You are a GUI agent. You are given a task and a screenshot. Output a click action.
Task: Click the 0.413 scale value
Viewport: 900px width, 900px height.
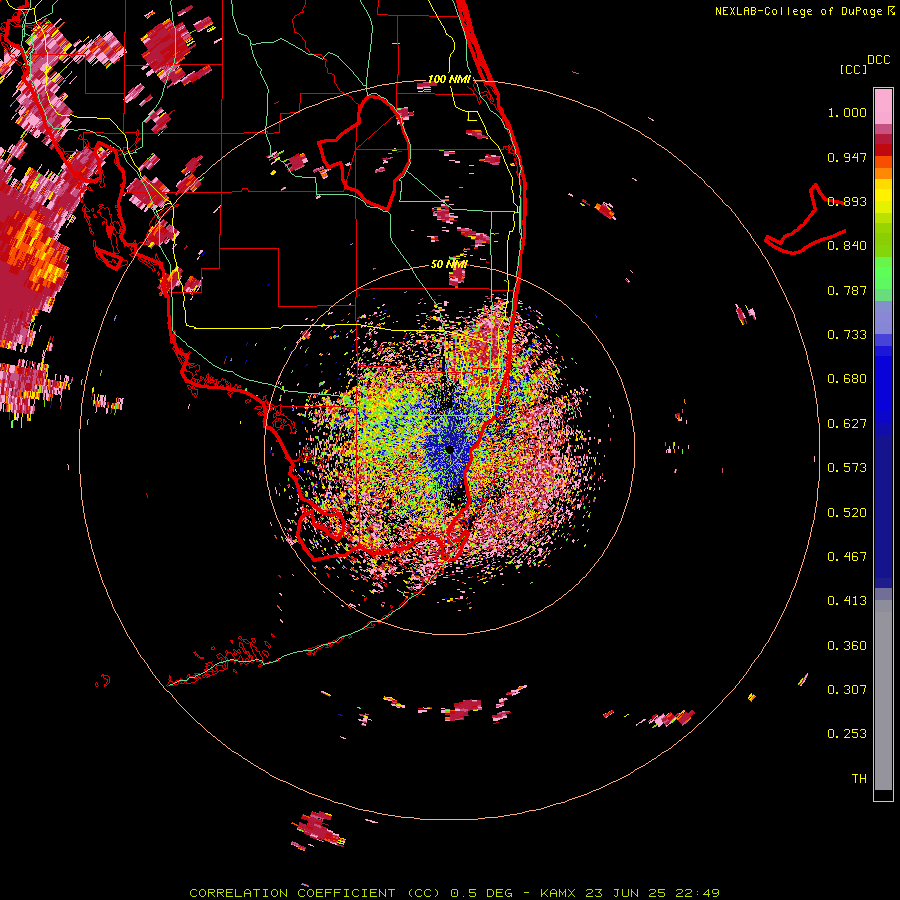[x=847, y=601]
